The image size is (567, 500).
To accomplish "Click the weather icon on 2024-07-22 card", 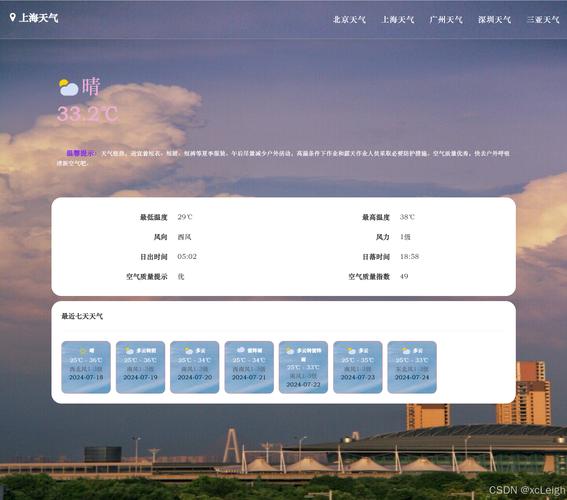I will point(290,351).
